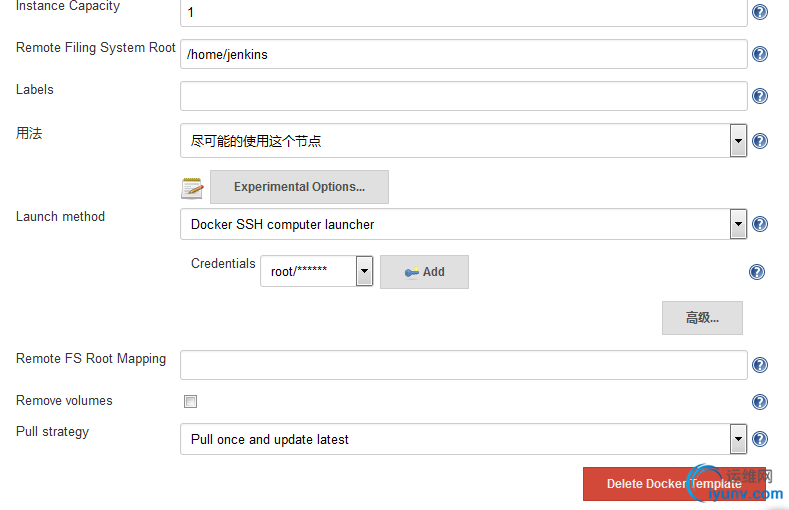Image resolution: width=789 pixels, height=510 pixels.
Task: Open help for Remote FS Root Mapping
Action: 759,365
